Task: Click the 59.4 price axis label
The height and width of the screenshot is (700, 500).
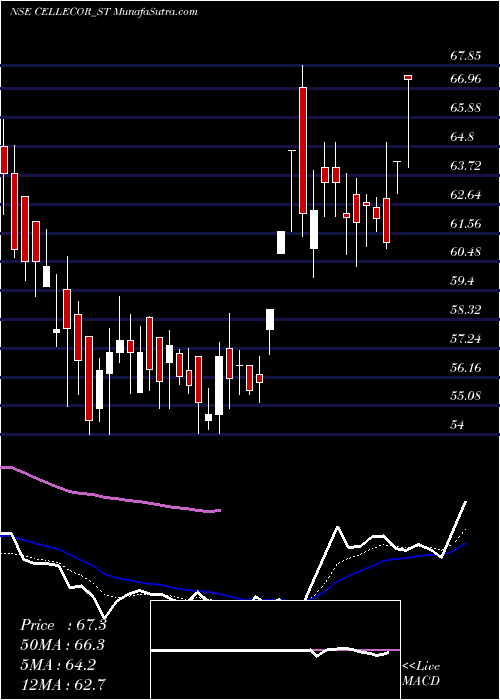Action: (x=462, y=281)
